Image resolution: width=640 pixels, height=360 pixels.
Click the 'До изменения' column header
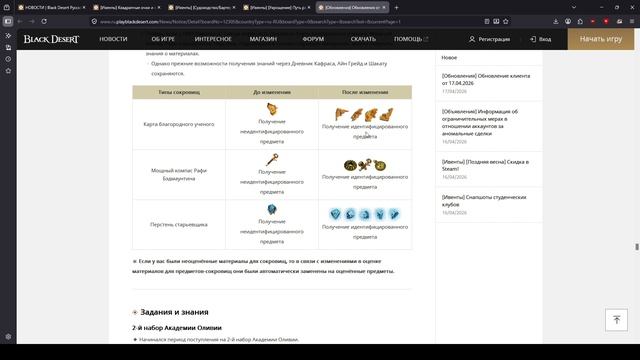click(272, 92)
